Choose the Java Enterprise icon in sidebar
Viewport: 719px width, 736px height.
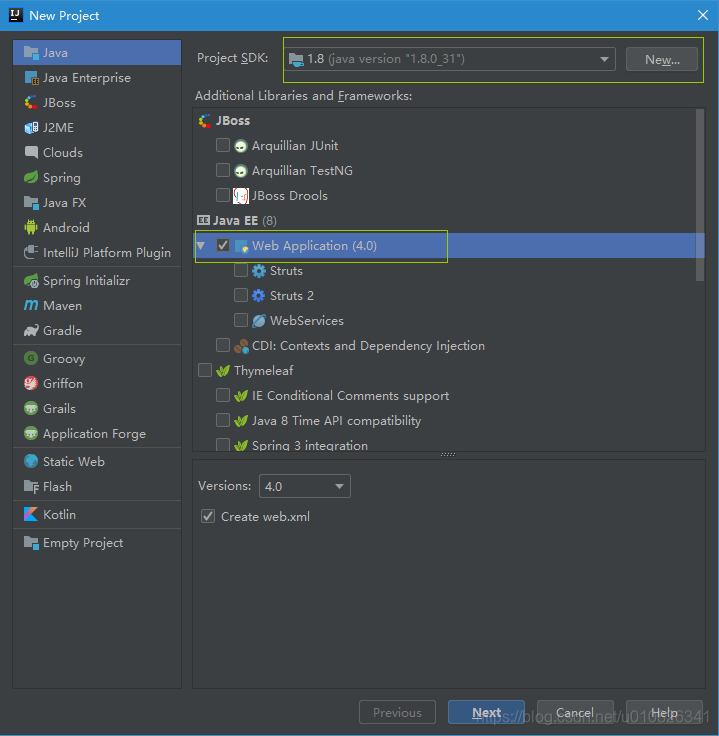tap(31, 77)
